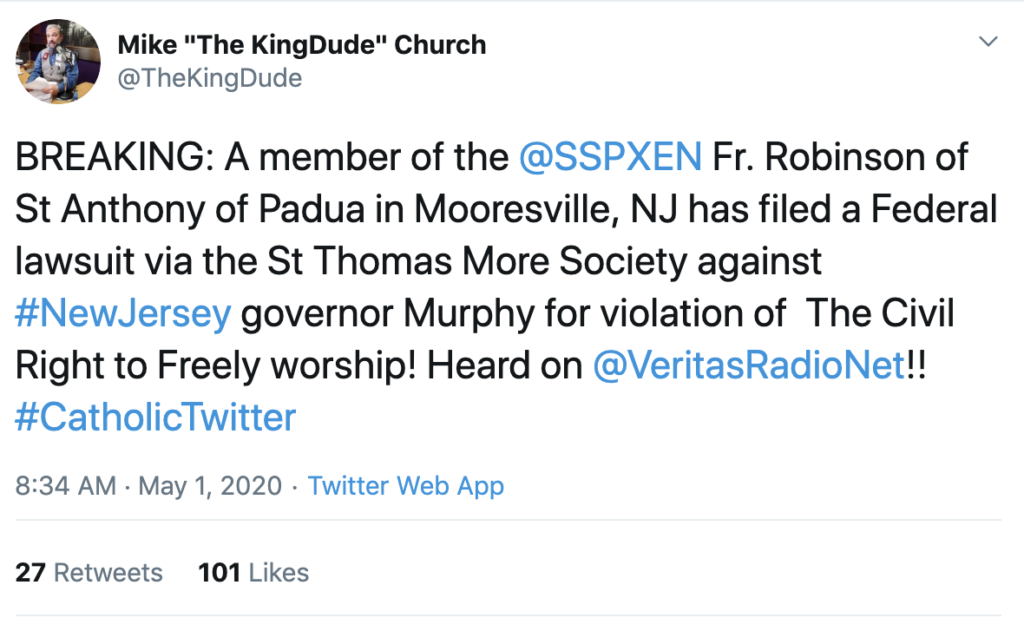Click the 8:34 AM timestamp

click(x=67, y=487)
